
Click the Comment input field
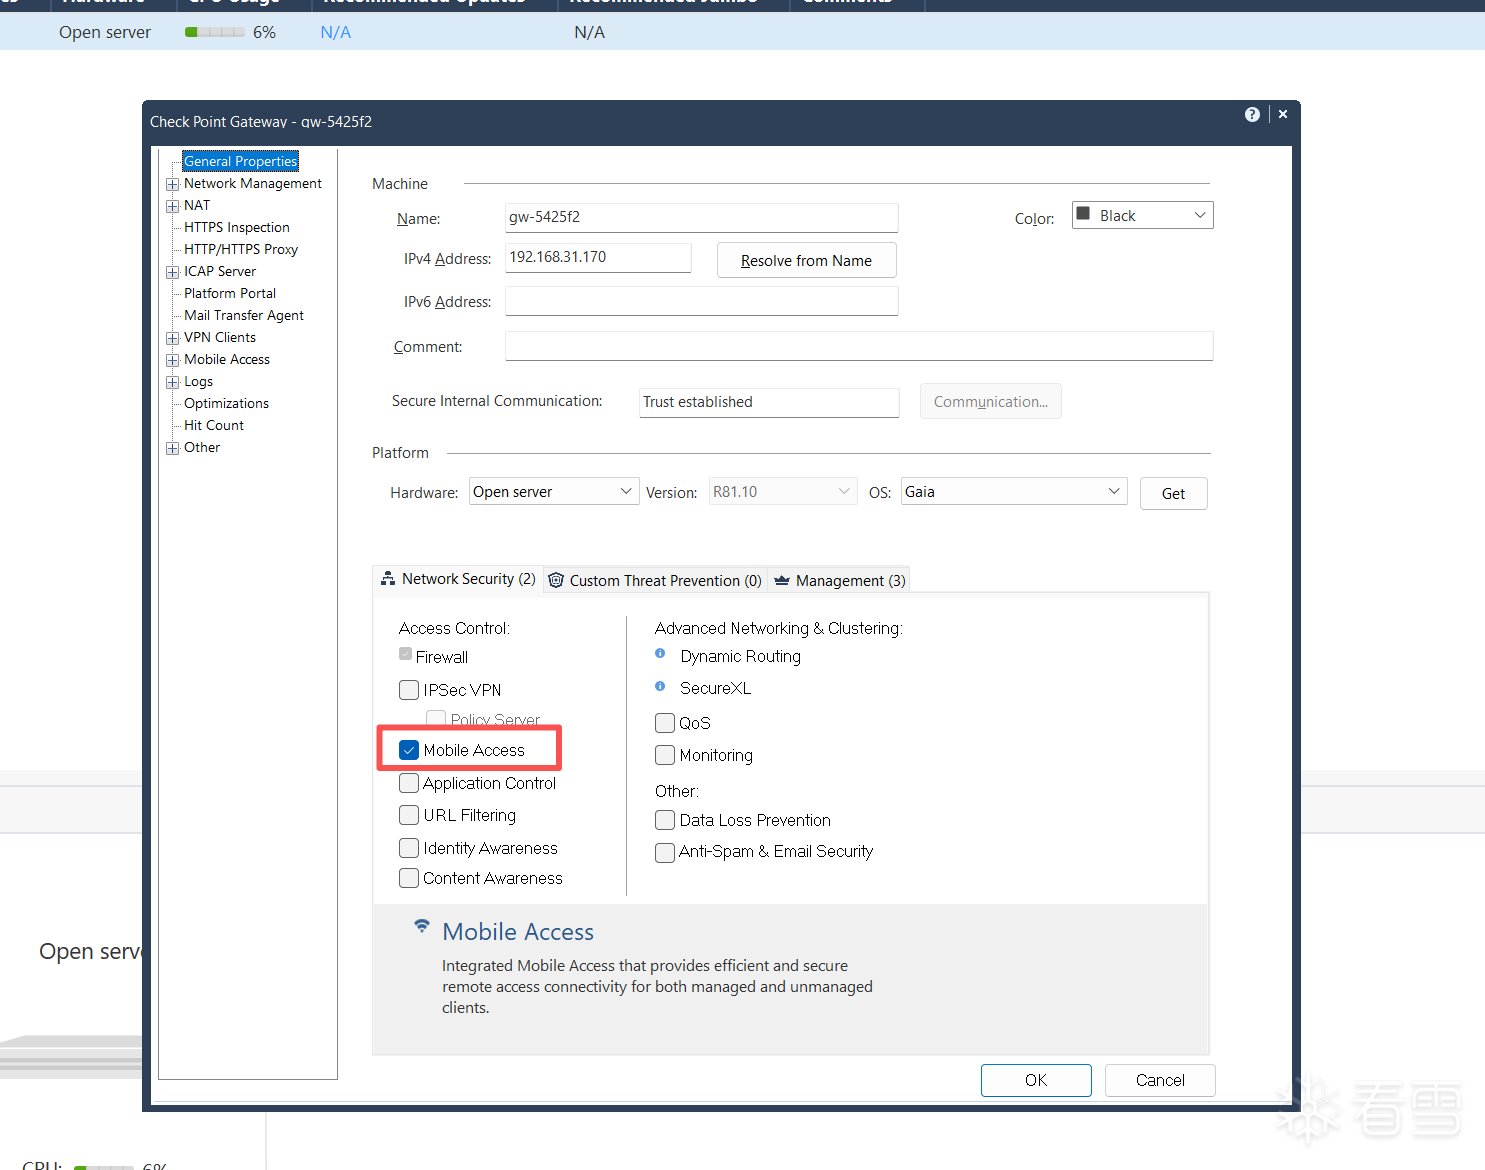[x=859, y=346]
